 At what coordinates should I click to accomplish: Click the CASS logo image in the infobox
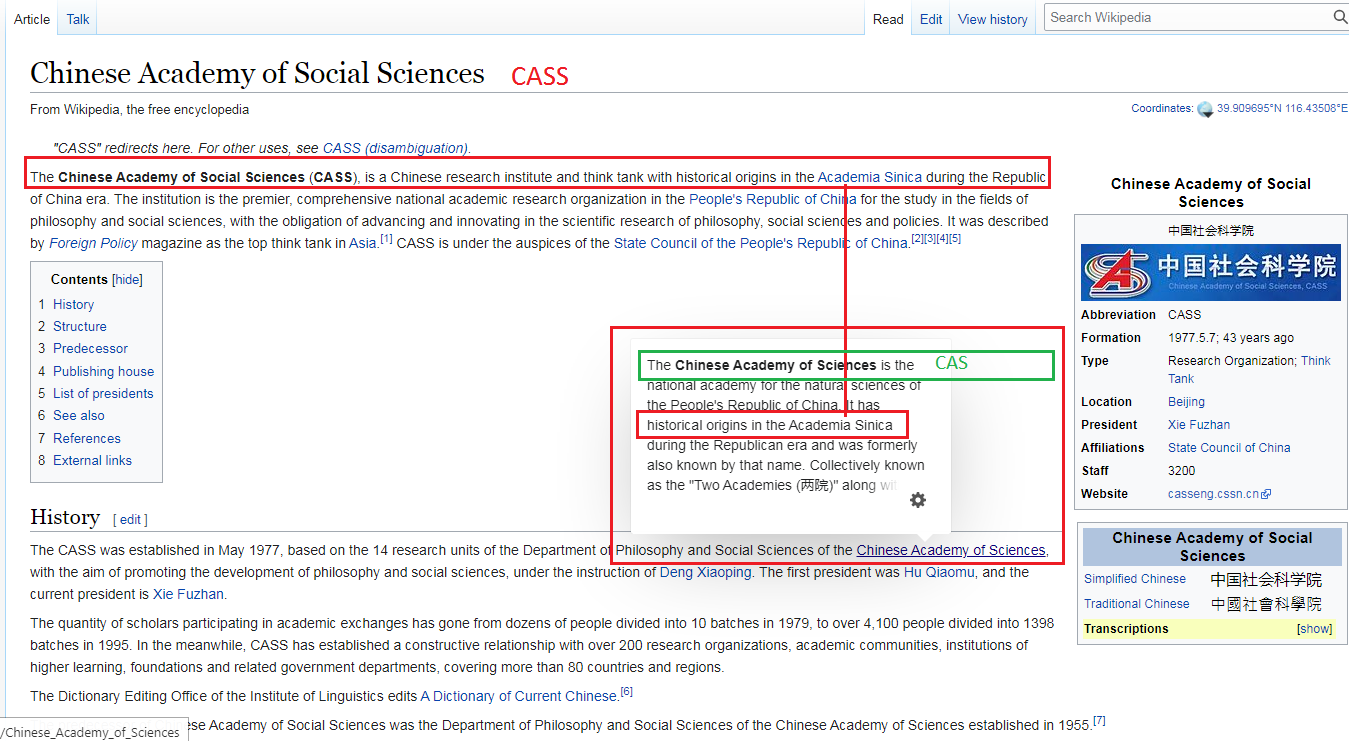1211,271
